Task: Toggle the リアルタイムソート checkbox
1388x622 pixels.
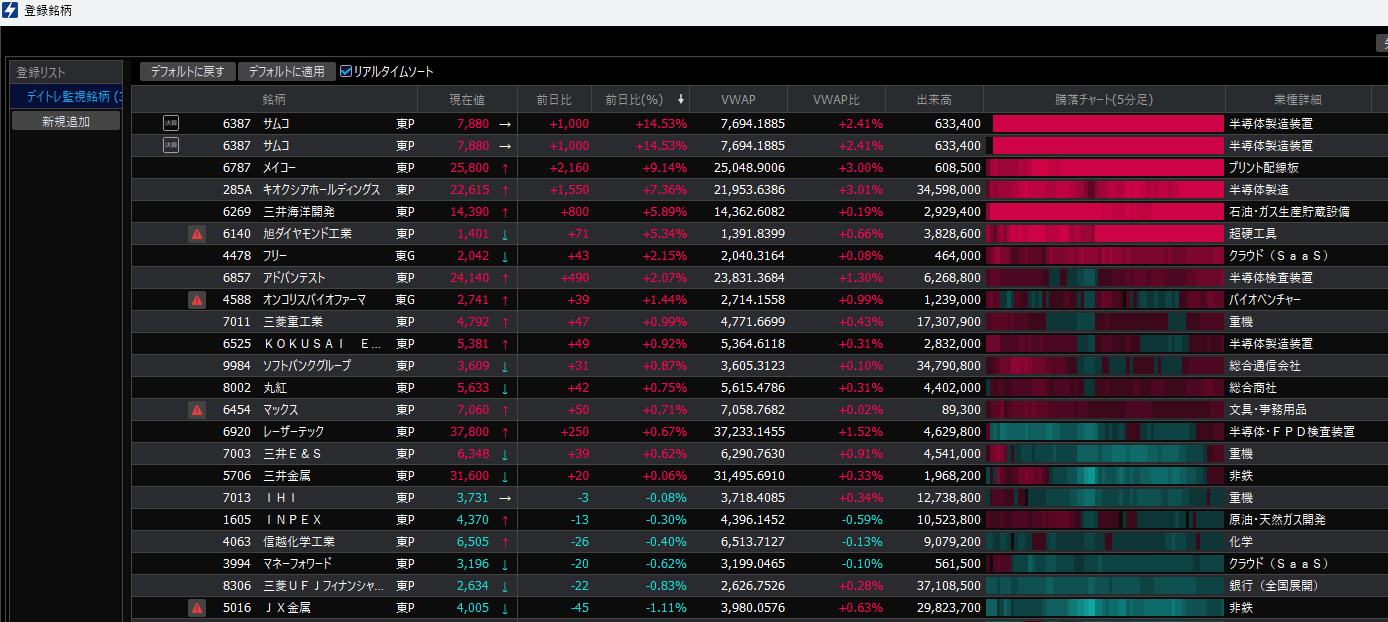Action: pos(347,71)
